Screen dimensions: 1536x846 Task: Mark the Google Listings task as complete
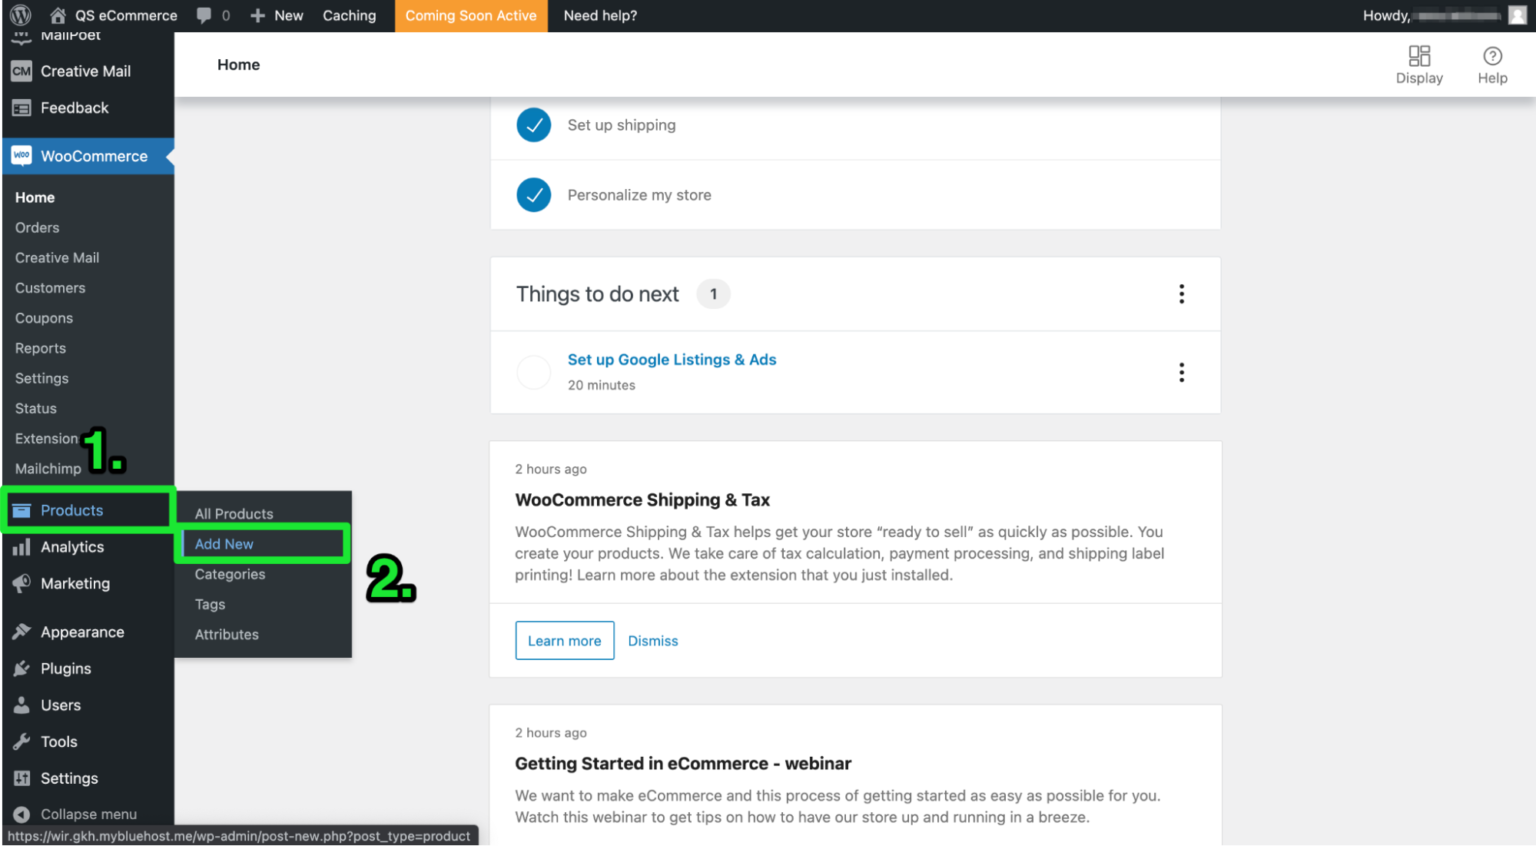pos(533,371)
